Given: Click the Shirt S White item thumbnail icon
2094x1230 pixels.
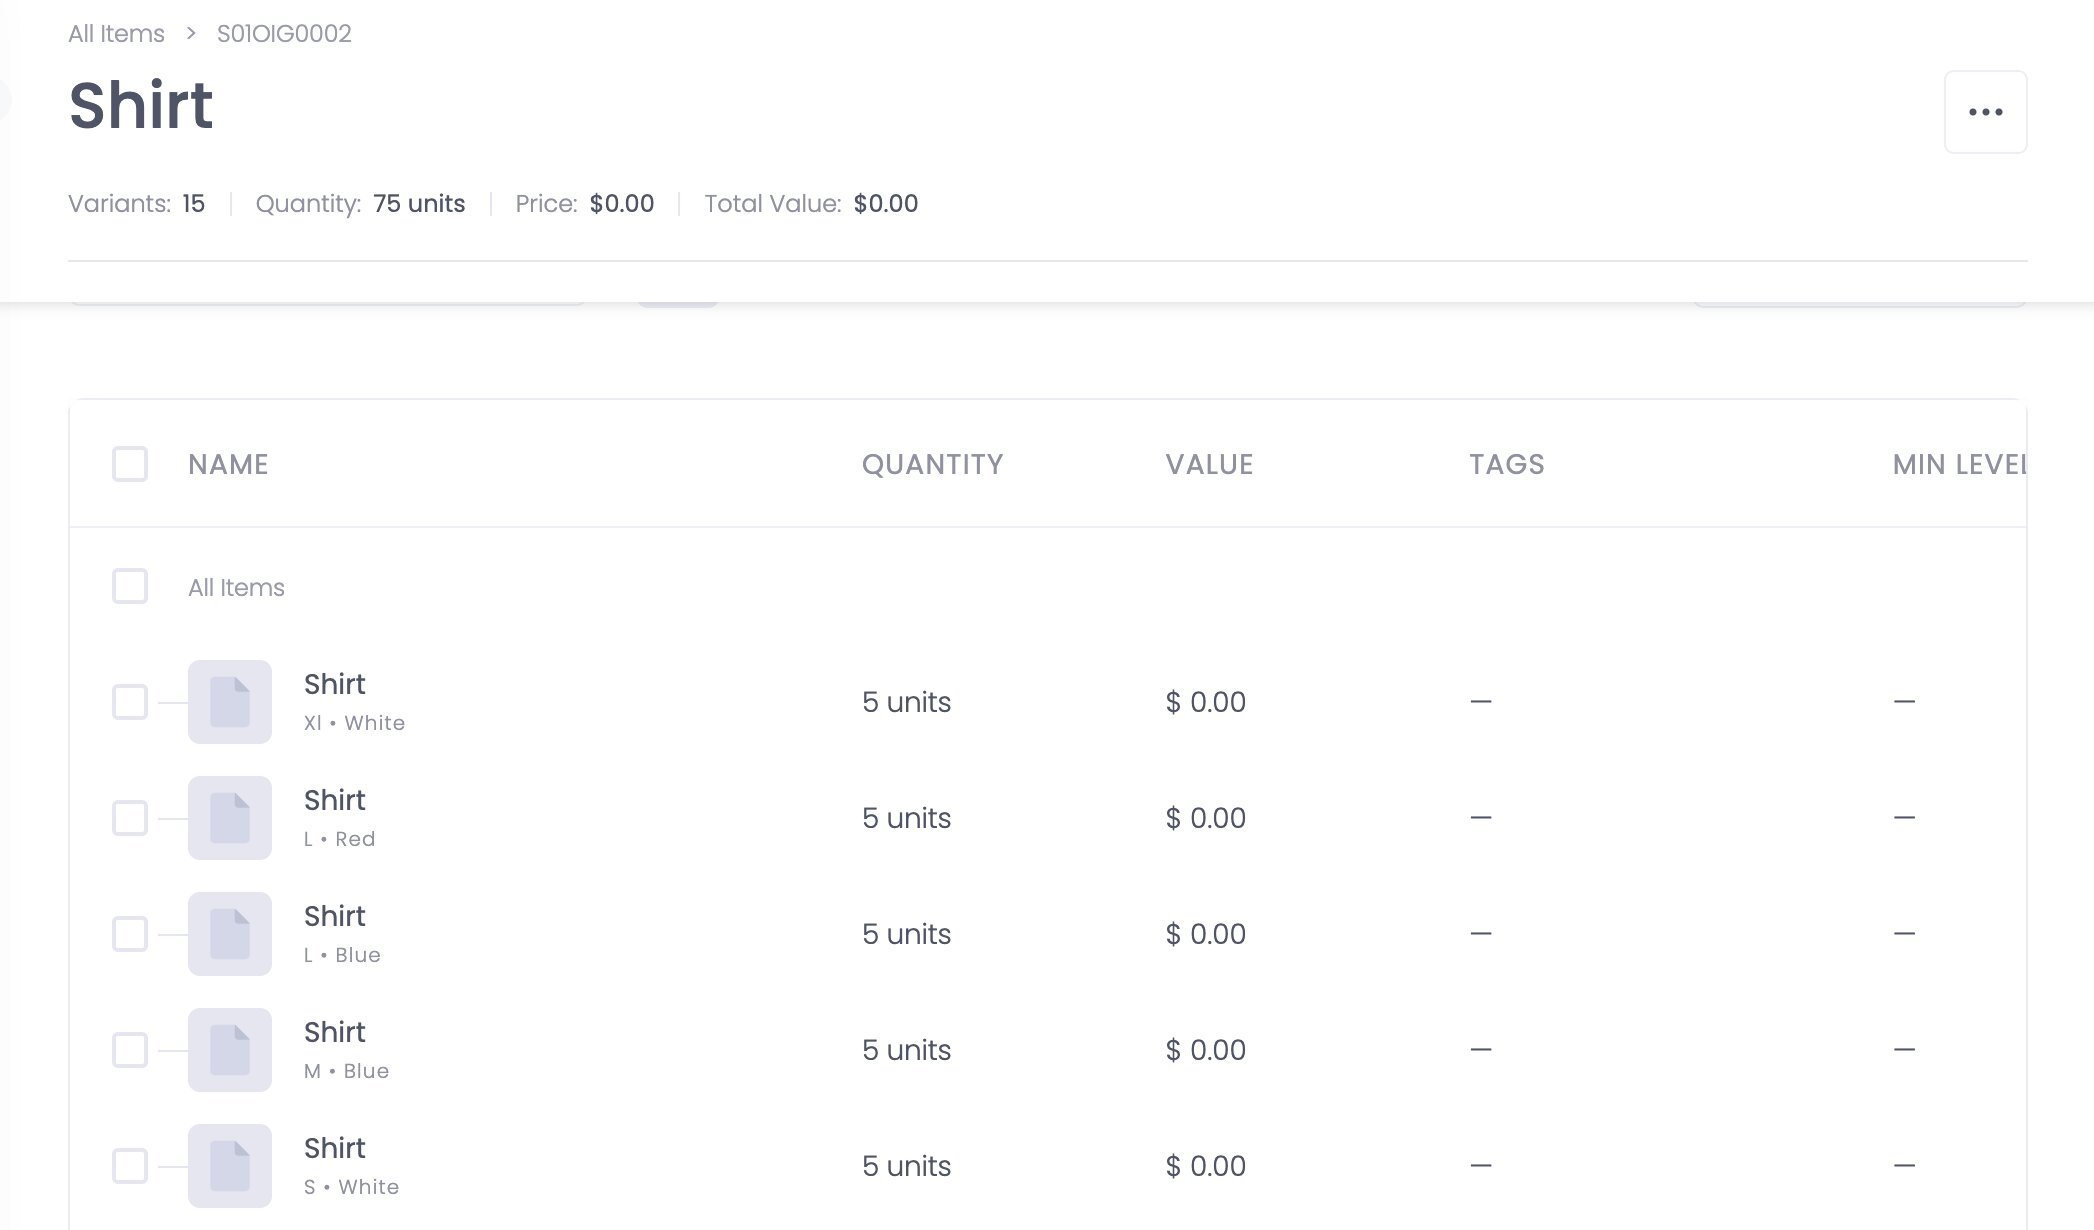Looking at the screenshot, I should coord(230,1166).
